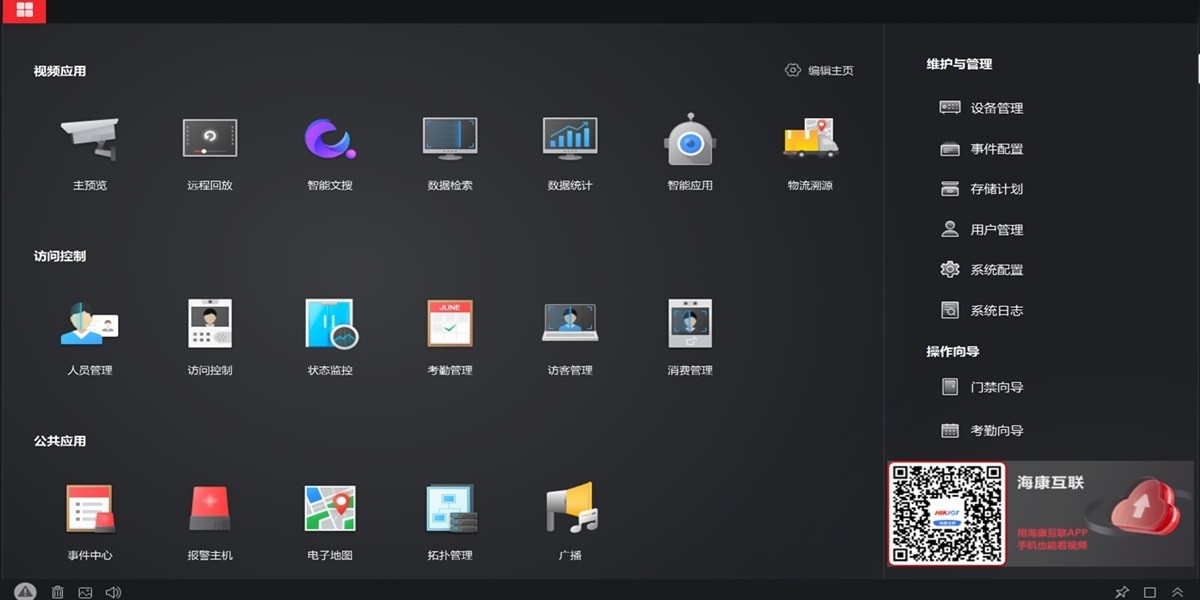Toggle the pin-window control at bottom right
Viewport: 1200px width, 600px height.
(x=1122, y=591)
